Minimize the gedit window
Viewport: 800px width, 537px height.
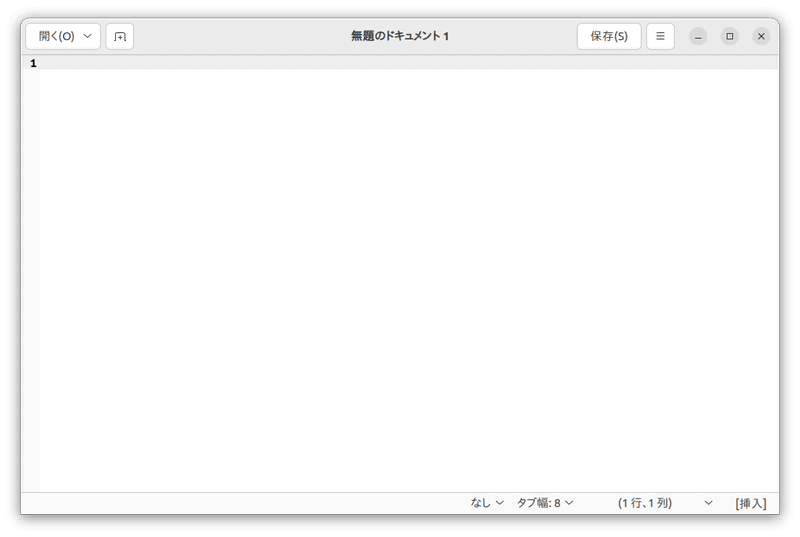tap(698, 36)
